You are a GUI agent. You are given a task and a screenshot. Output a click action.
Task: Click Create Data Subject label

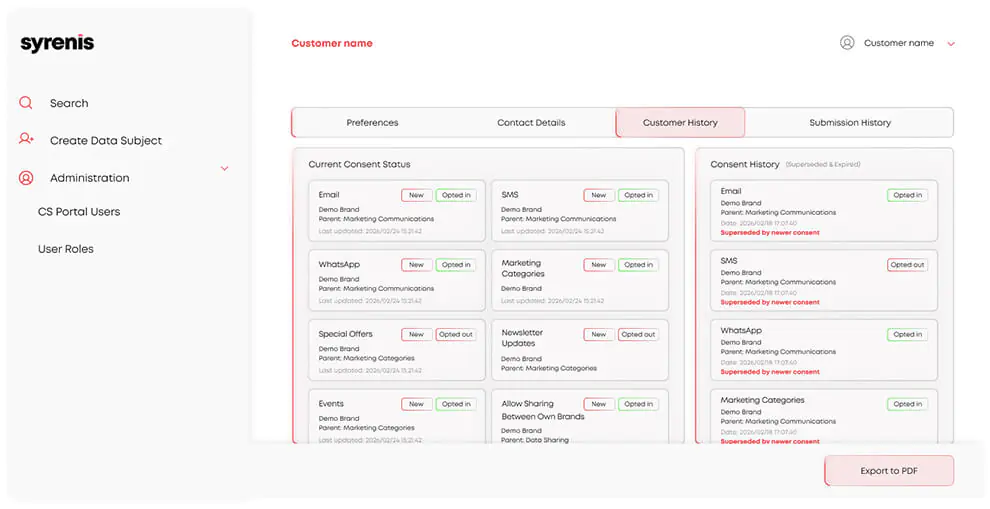106,140
